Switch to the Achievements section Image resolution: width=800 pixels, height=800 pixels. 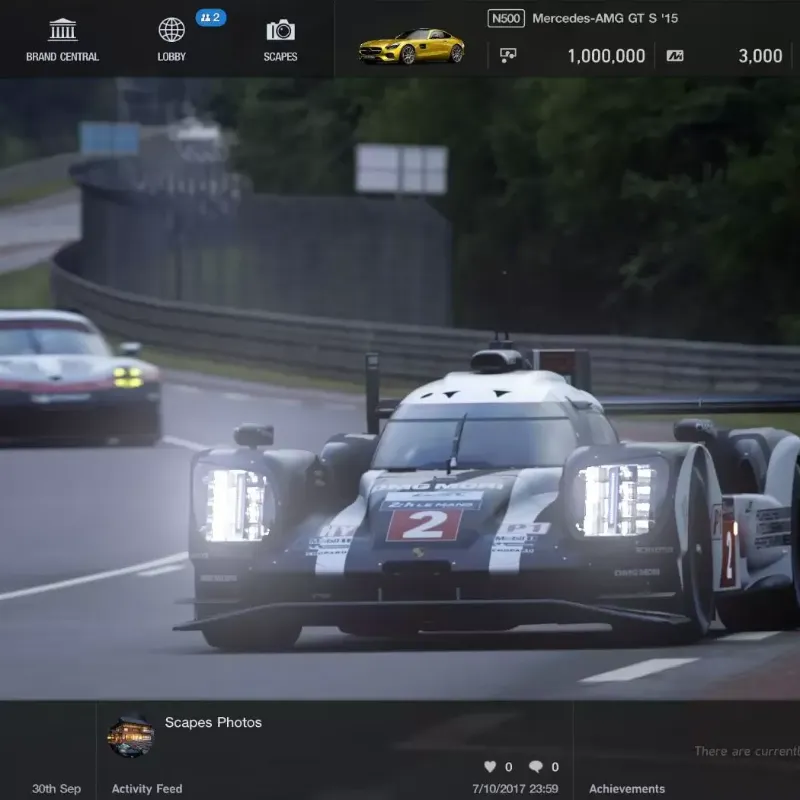tap(627, 789)
